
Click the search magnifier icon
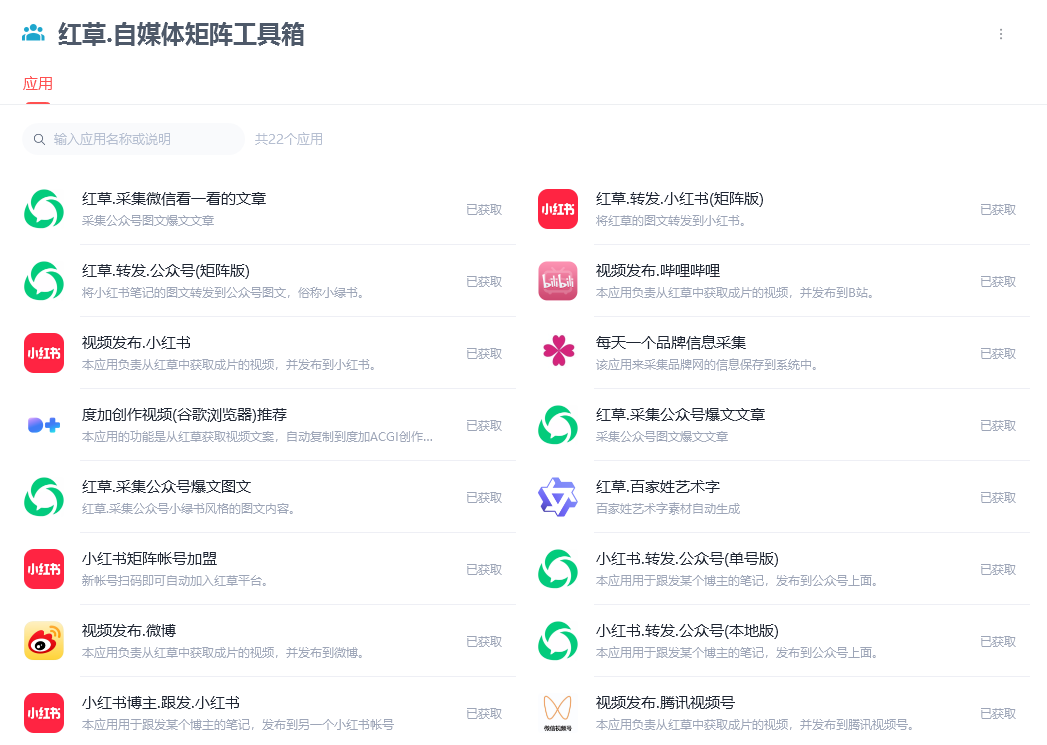[39, 140]
